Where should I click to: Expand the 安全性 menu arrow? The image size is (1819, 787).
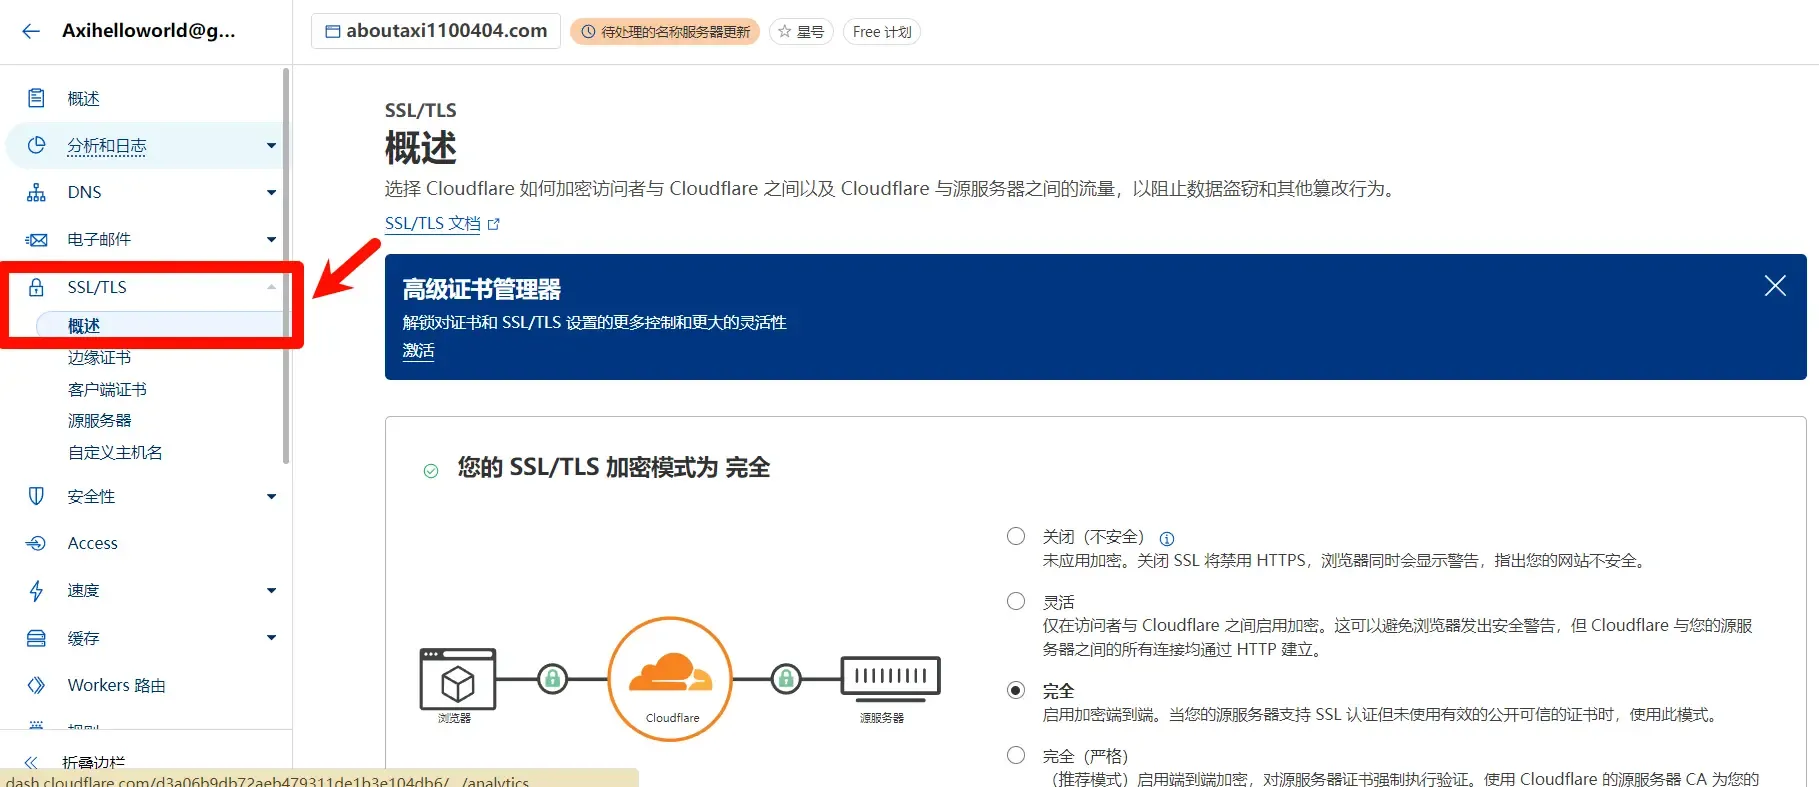point(271,496)
